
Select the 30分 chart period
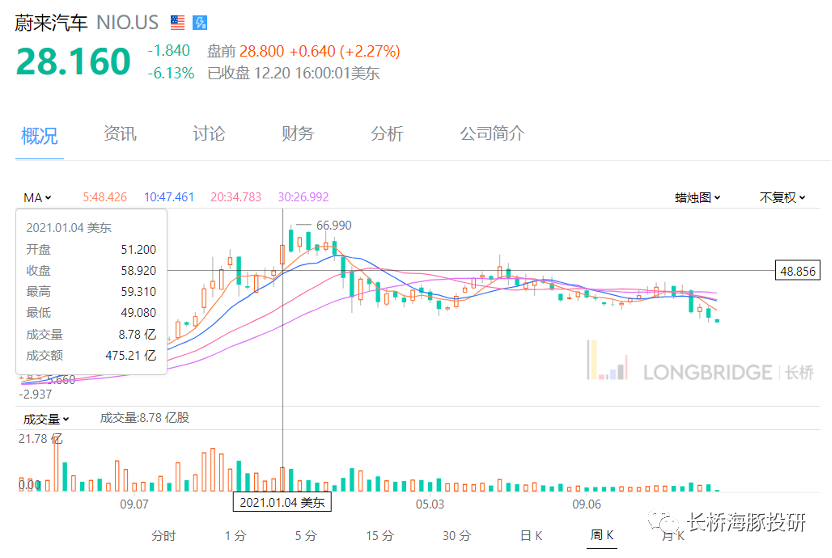(x=457, y=536)
